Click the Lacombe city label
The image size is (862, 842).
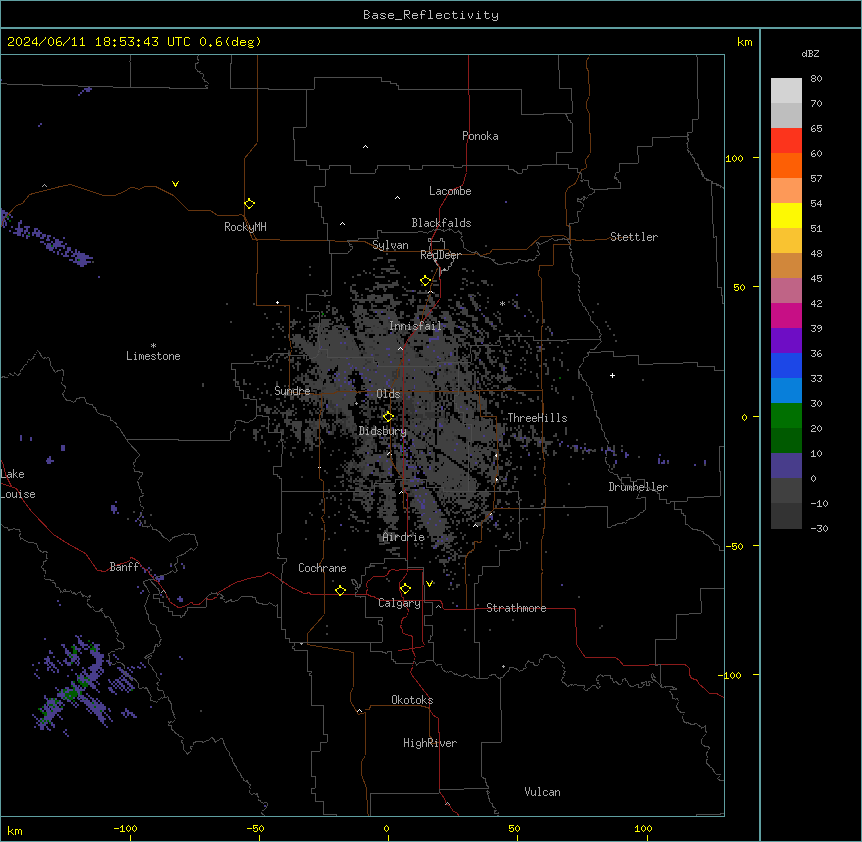[x=450, y=191]
